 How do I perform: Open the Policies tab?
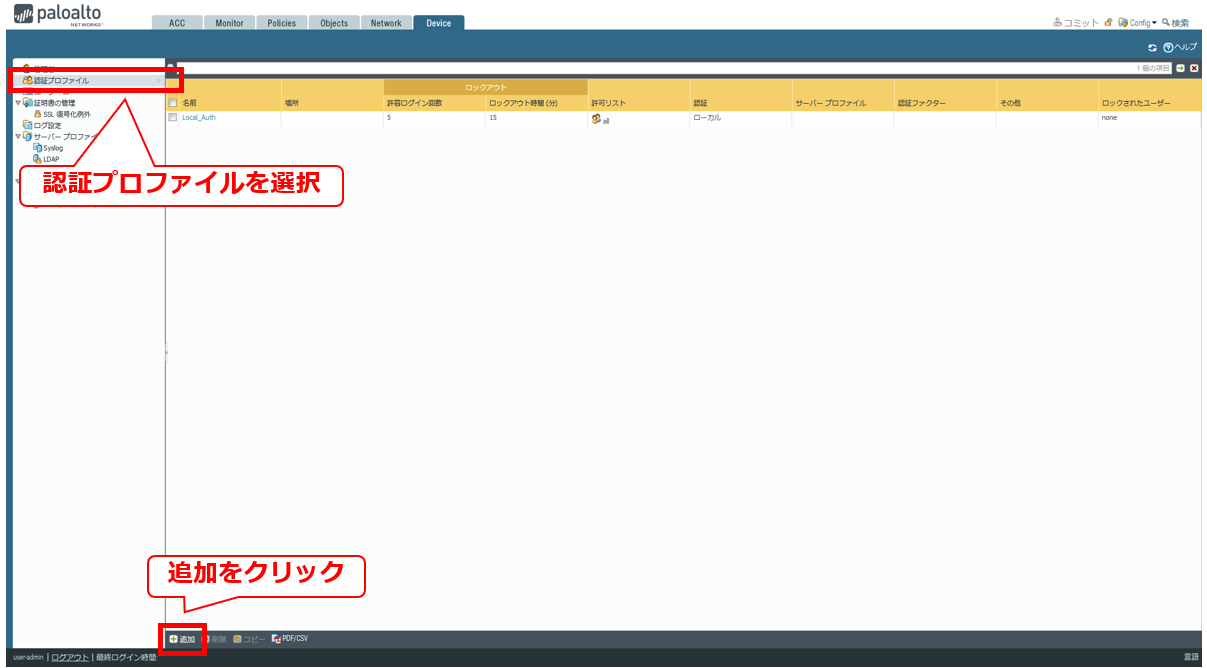pyautogui.click(x=281, y=23)
